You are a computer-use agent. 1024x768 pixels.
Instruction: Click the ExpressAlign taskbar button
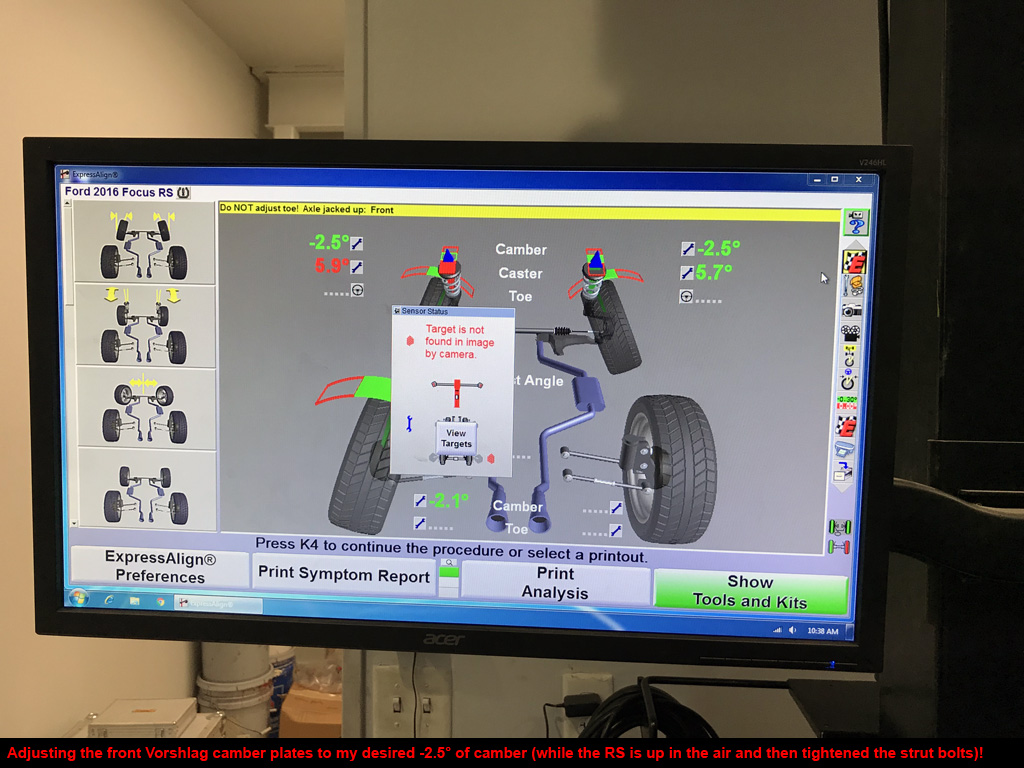click(x=219, y=605)
